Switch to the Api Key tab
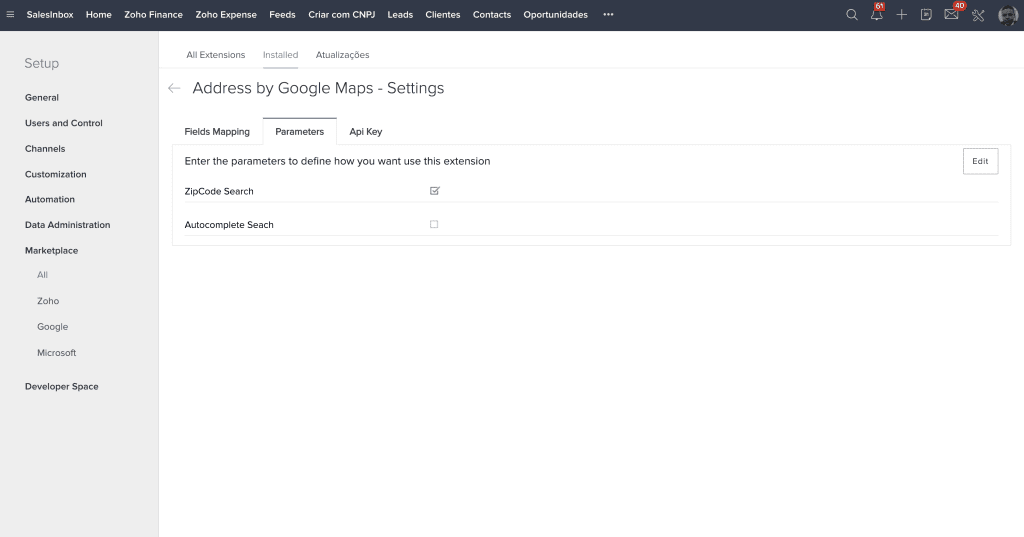This screenshot has width=1024, height=537. click(365, 131)
